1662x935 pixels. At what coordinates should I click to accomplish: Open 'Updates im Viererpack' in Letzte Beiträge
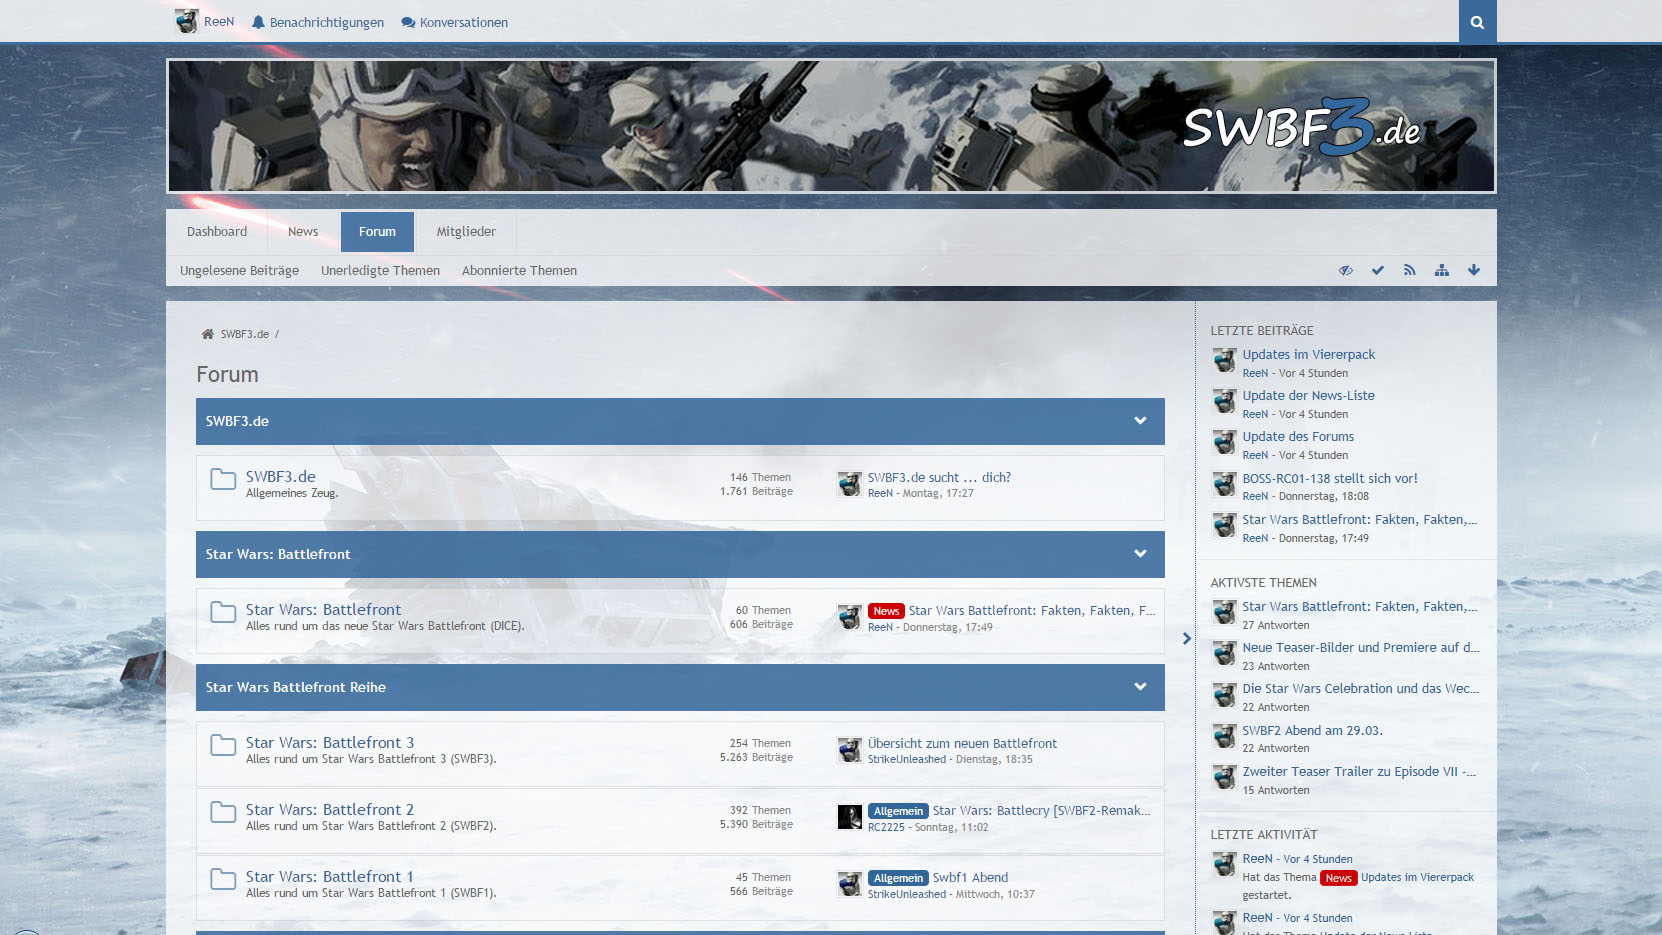click(x=1309, y=355)
